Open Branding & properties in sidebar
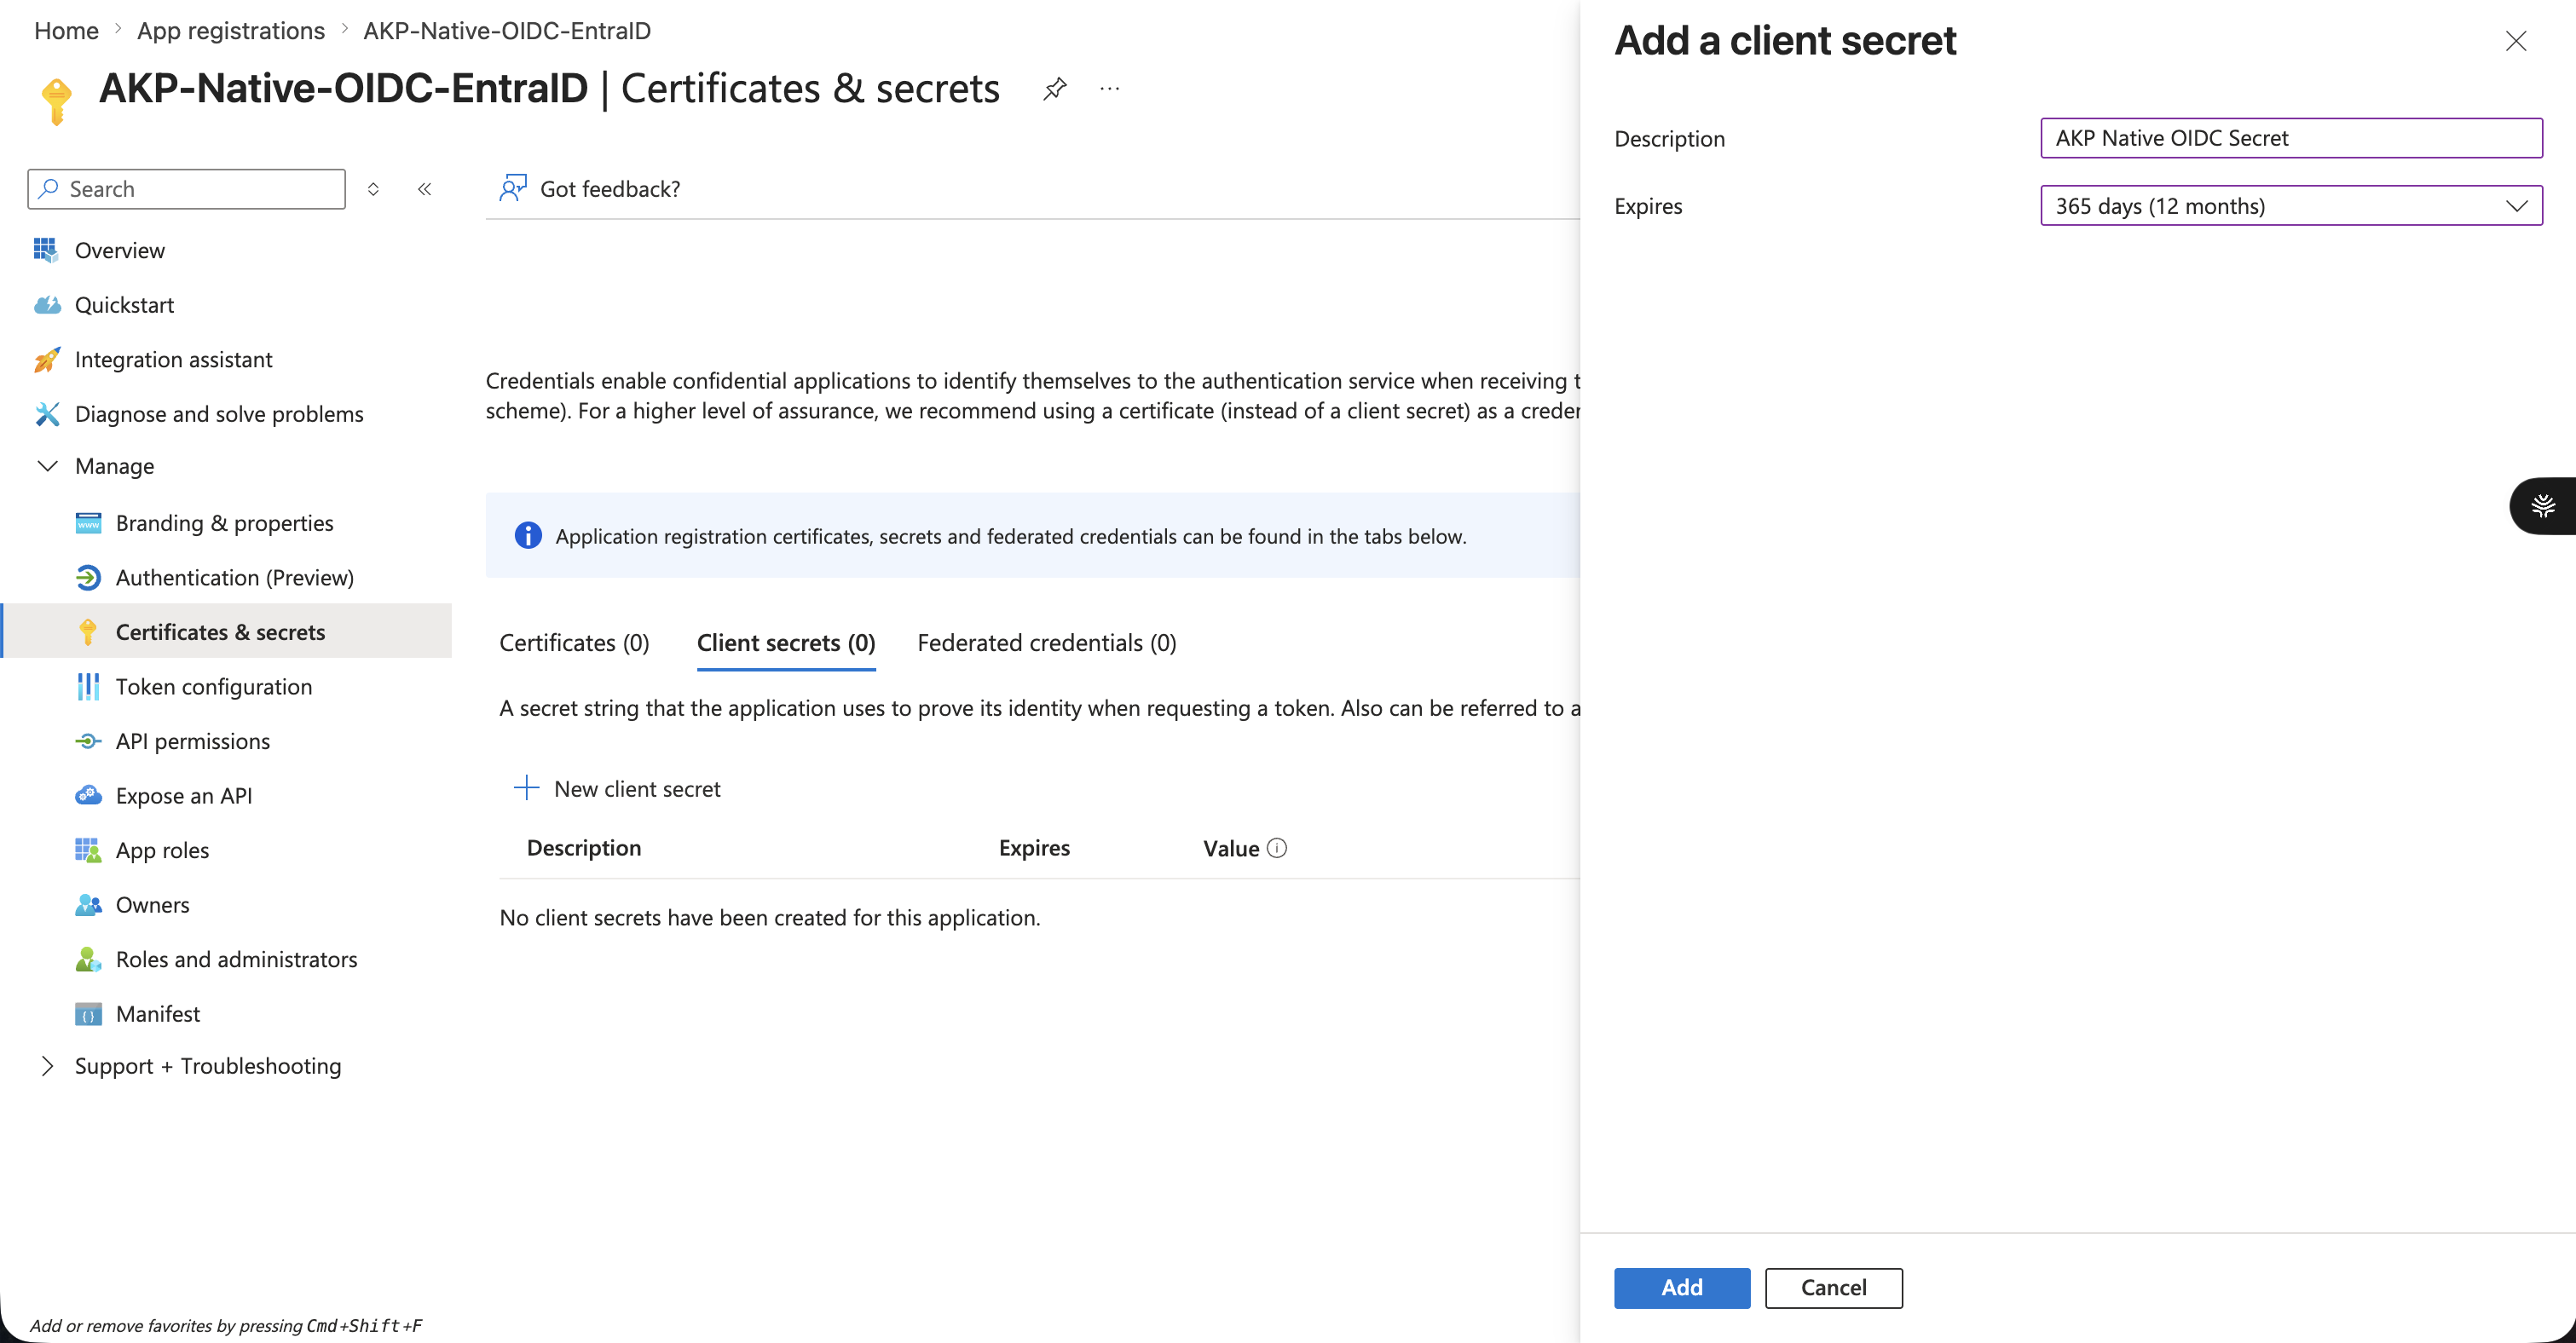Image resolution: width=2576 pixels, height=1343 pixels. point(225,523)
